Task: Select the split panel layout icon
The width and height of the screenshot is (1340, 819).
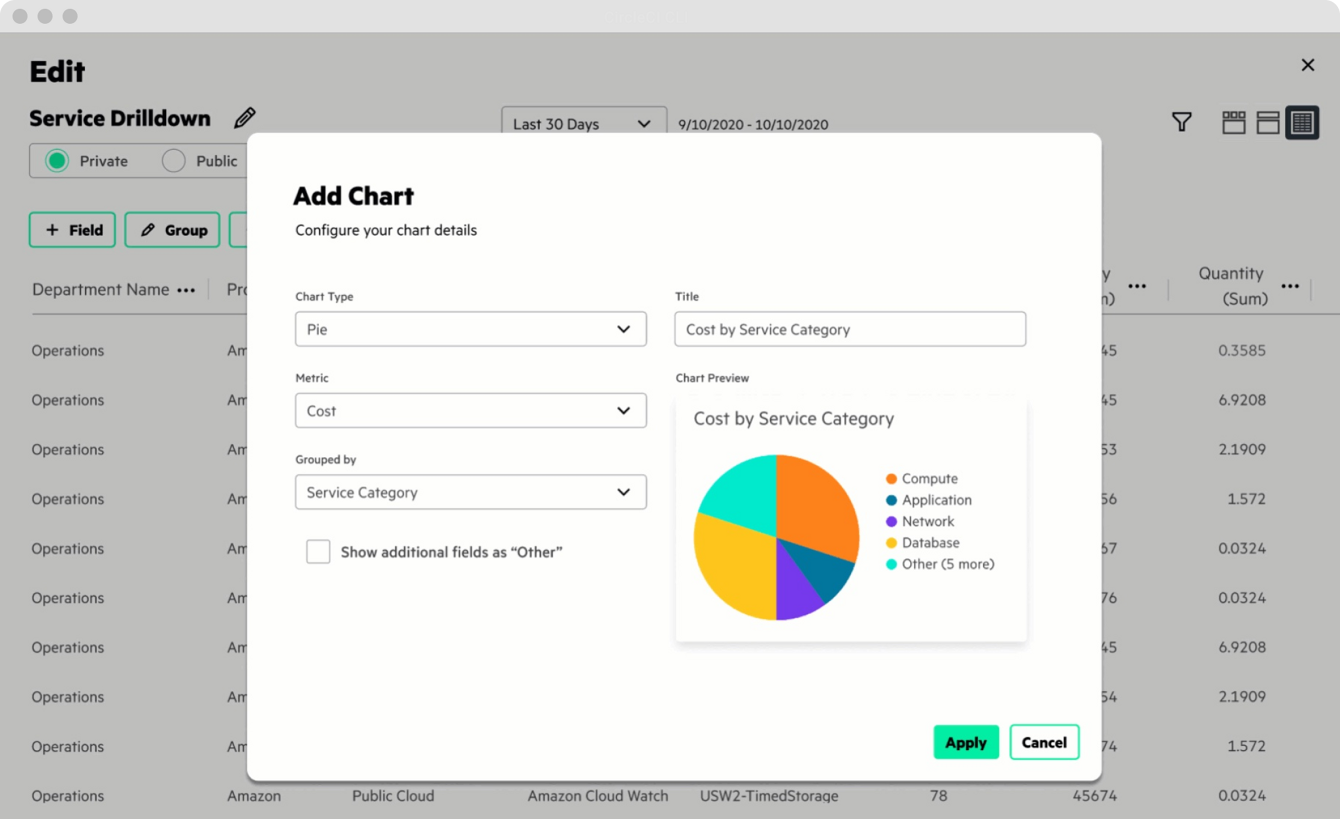Action: click(x=1268, y=122)
